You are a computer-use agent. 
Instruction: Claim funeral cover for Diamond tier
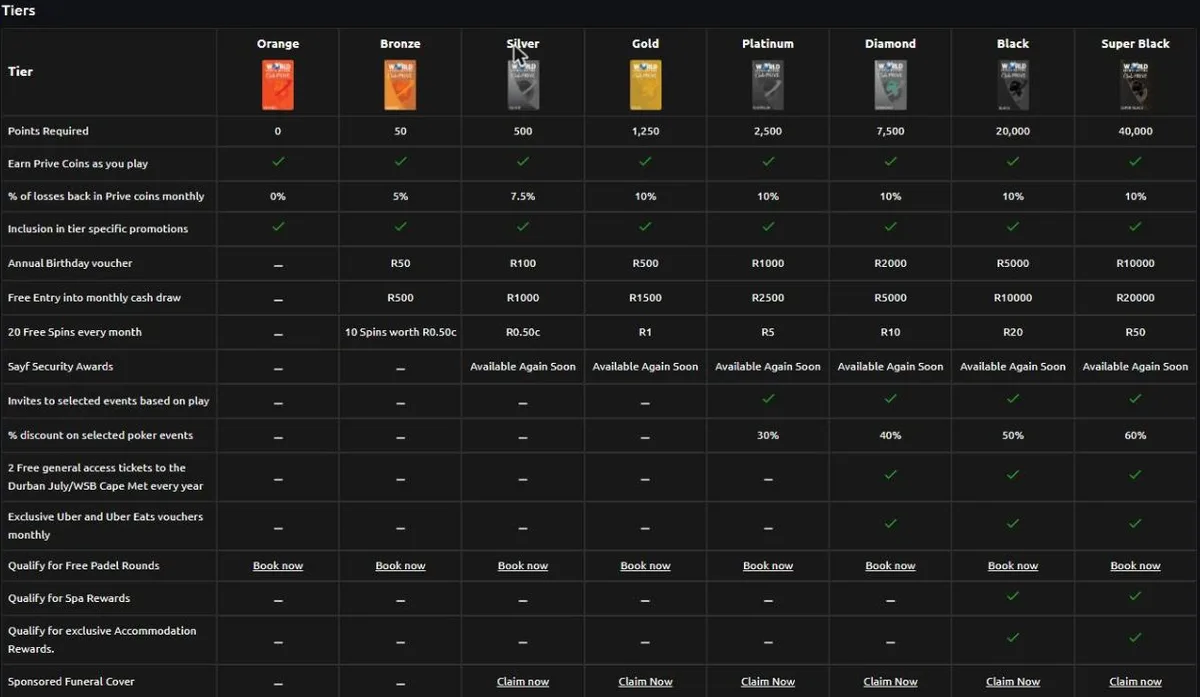(890, 682)
